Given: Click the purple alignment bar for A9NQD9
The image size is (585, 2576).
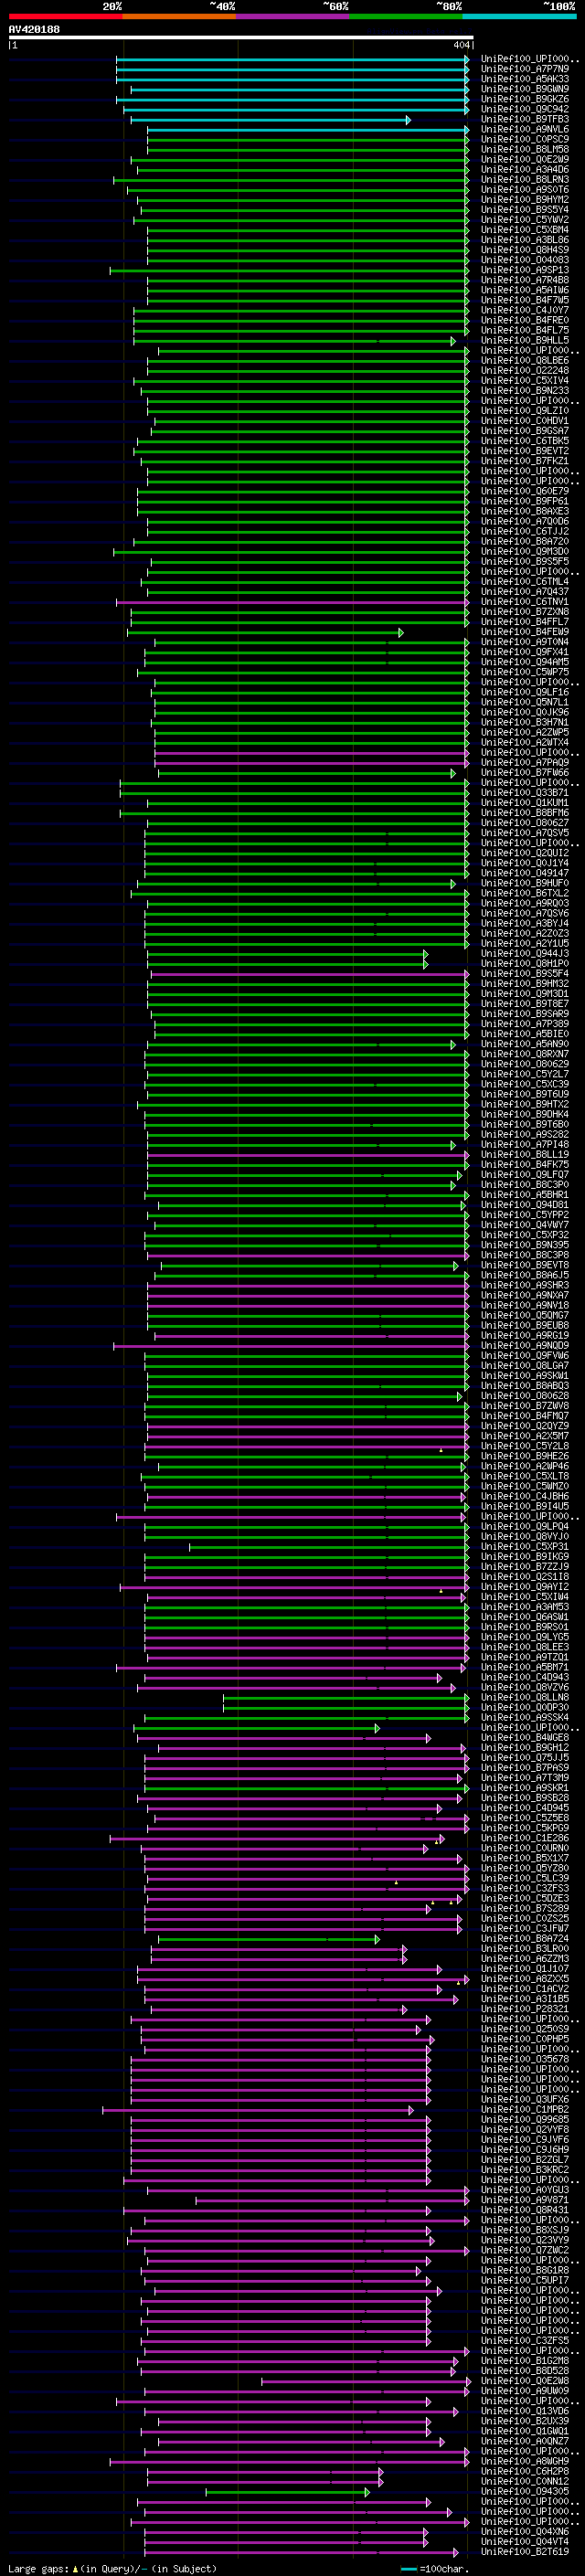Looking at the screenshot, I should click(x=291, y=1346).
